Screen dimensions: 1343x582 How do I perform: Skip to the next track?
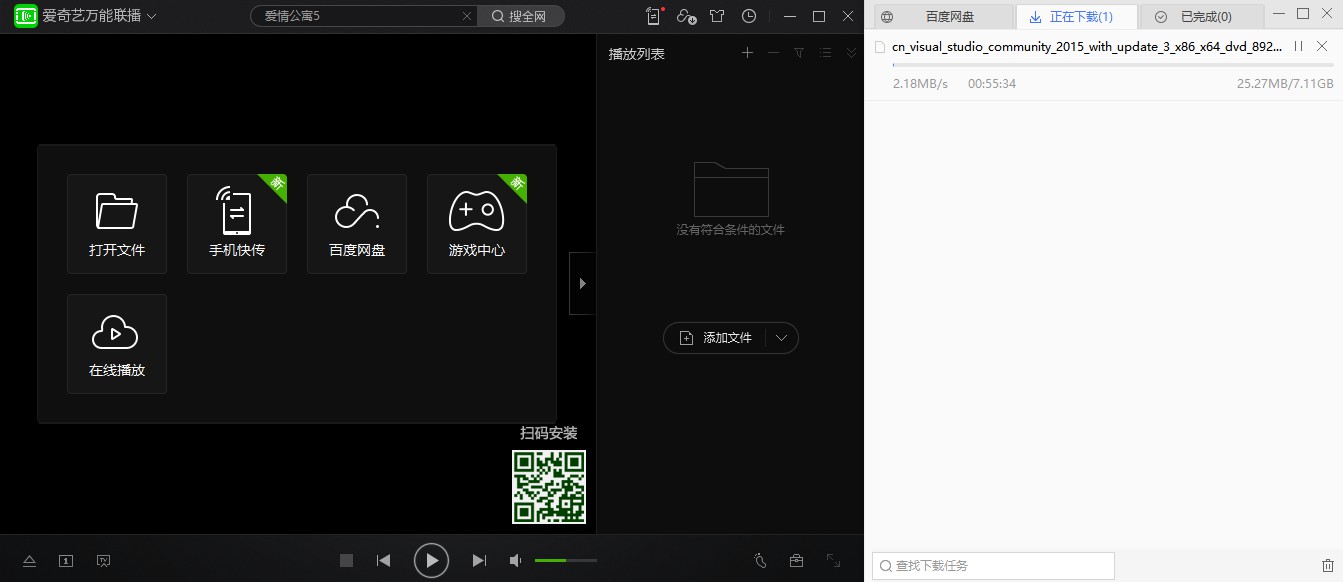pyautogui.click(x=479, y=561)
